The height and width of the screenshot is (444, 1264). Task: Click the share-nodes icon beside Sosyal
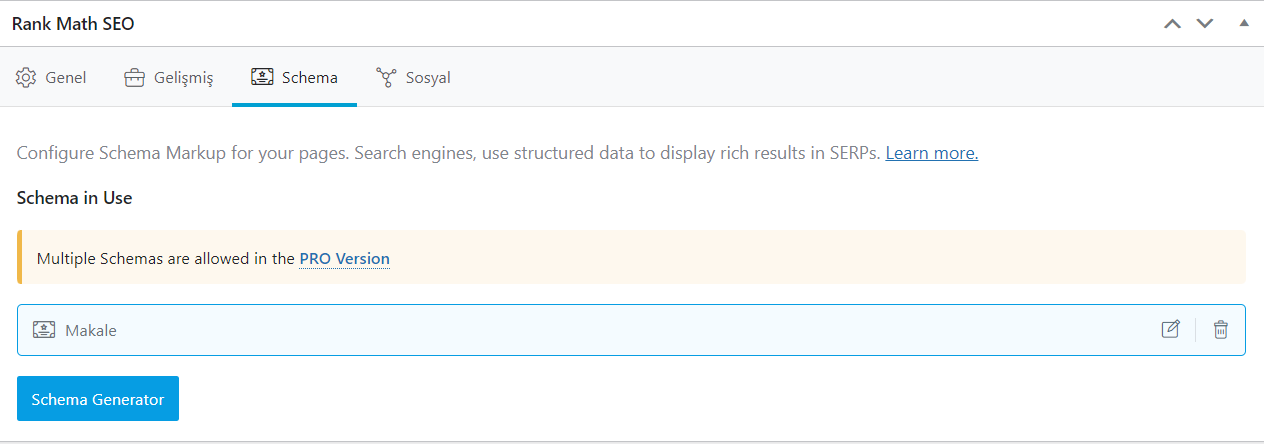coord(386,77)
